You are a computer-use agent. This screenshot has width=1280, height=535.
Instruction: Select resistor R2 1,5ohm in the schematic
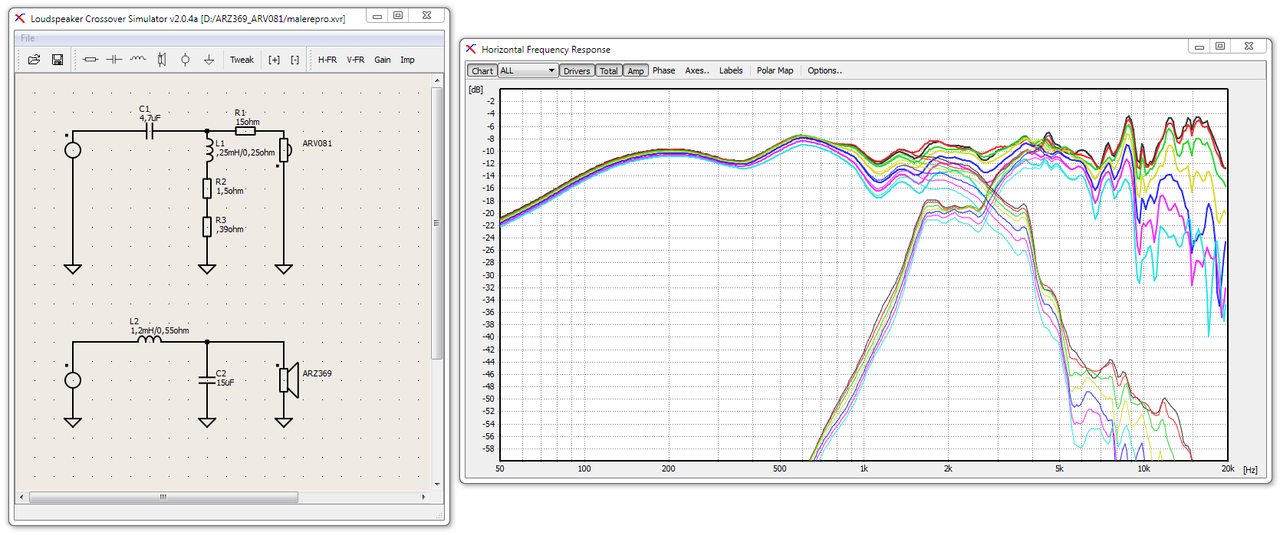207,187
